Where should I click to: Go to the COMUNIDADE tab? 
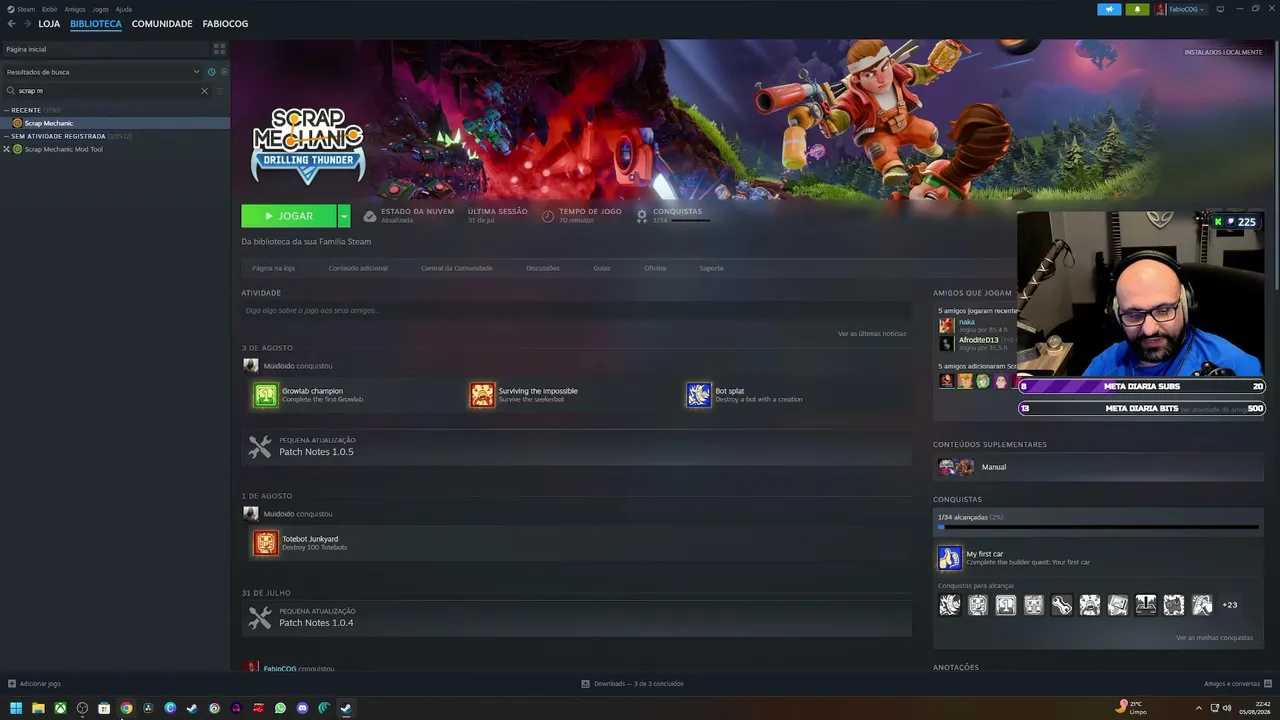[x=162, y=24]
